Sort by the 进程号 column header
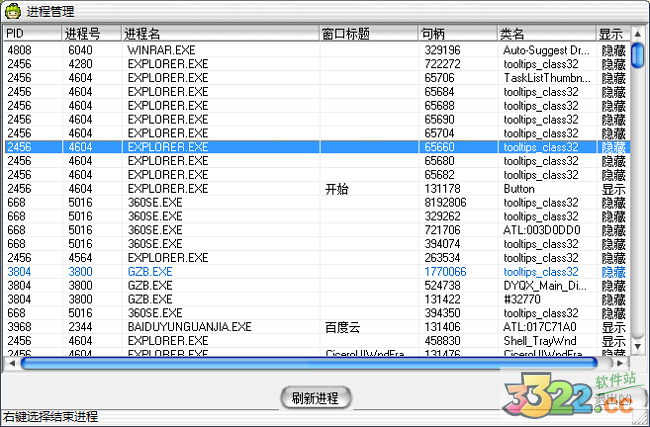Image resolution: width=650 pixels, height=427 pixels. pos(92,34)
